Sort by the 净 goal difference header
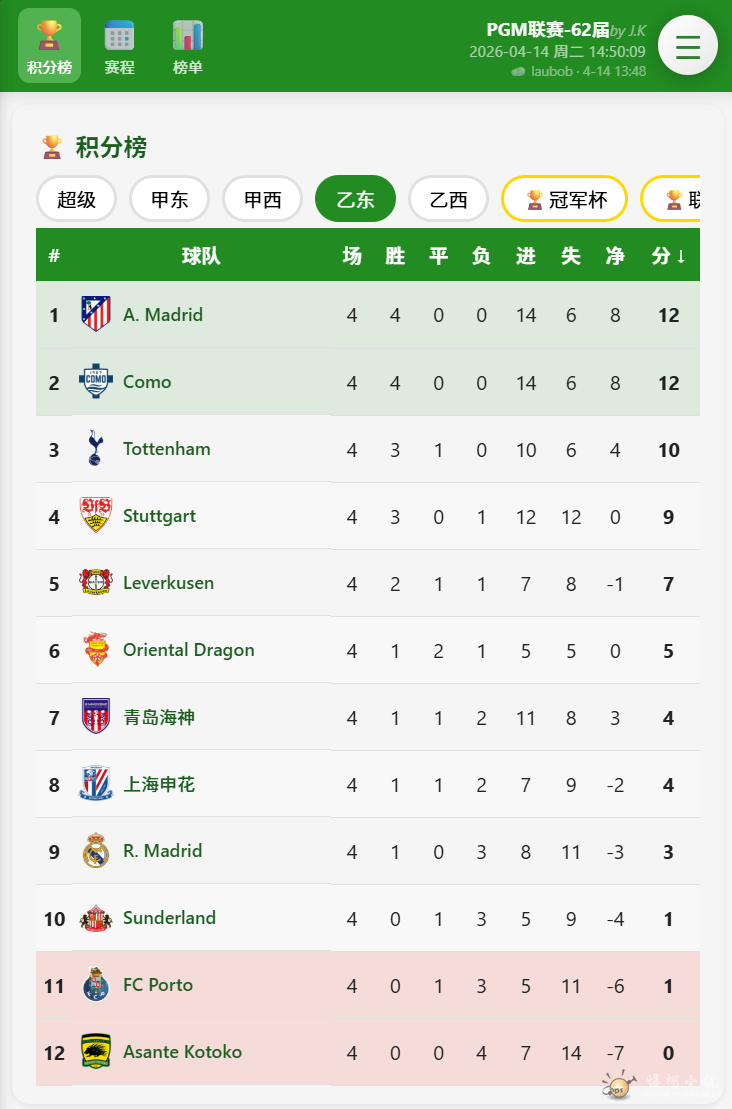732x1109 pixels. pos(615,256)
